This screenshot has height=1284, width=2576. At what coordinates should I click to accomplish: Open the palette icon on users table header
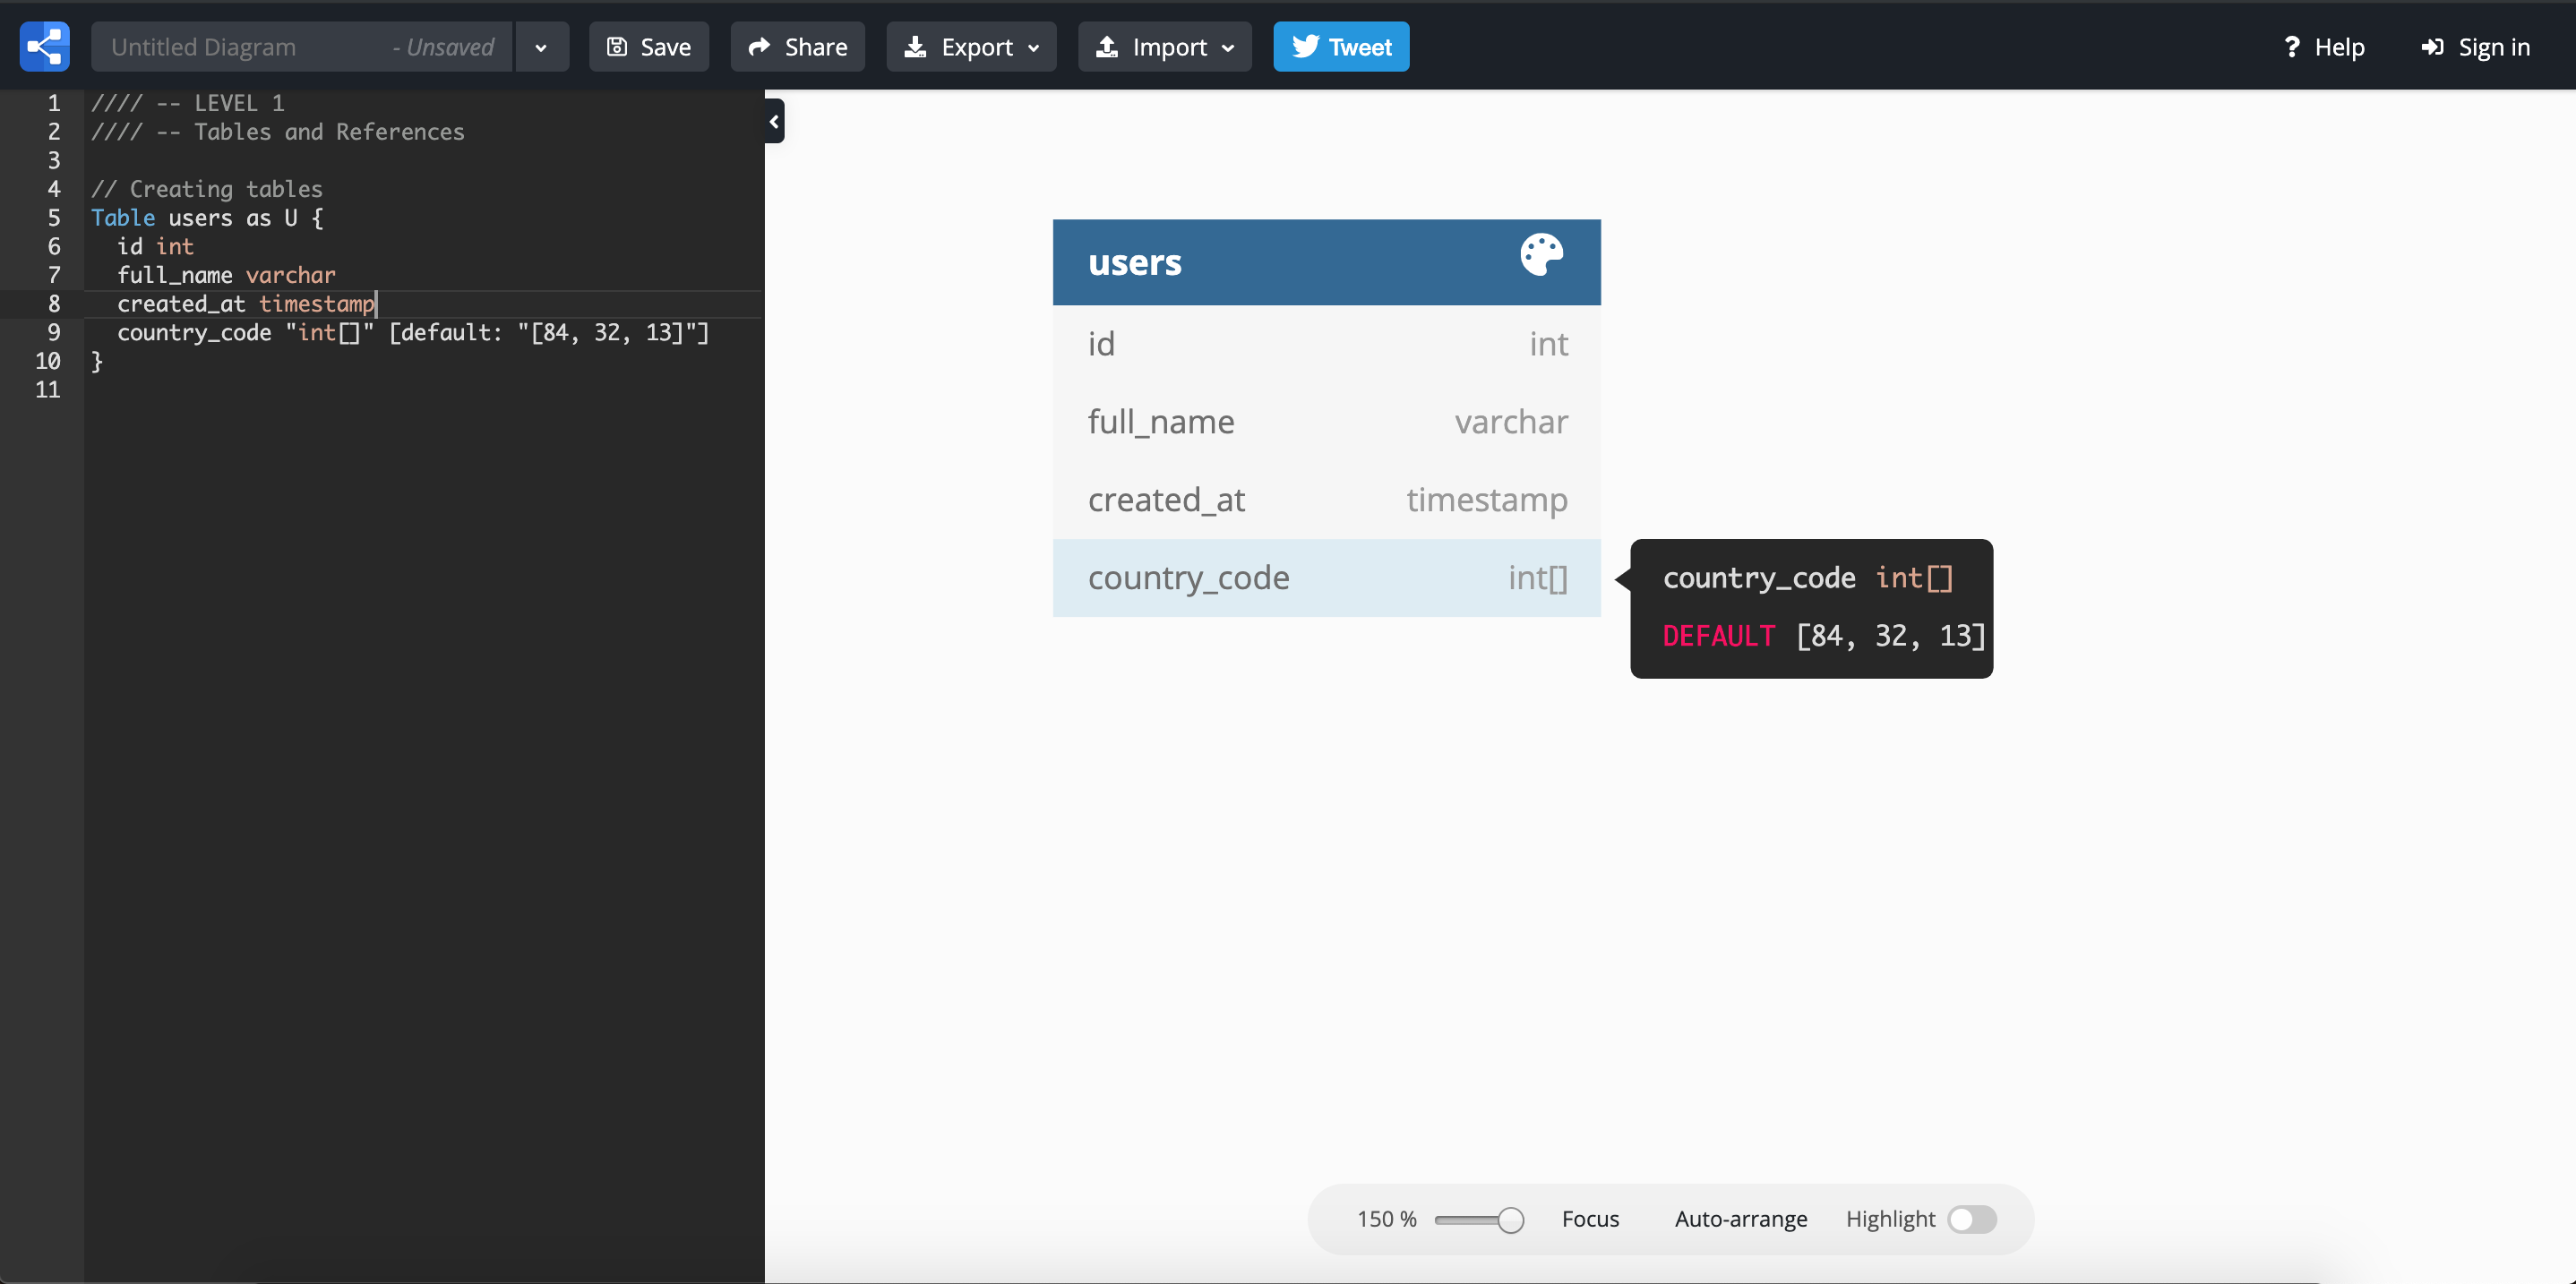click(1541, 255)
